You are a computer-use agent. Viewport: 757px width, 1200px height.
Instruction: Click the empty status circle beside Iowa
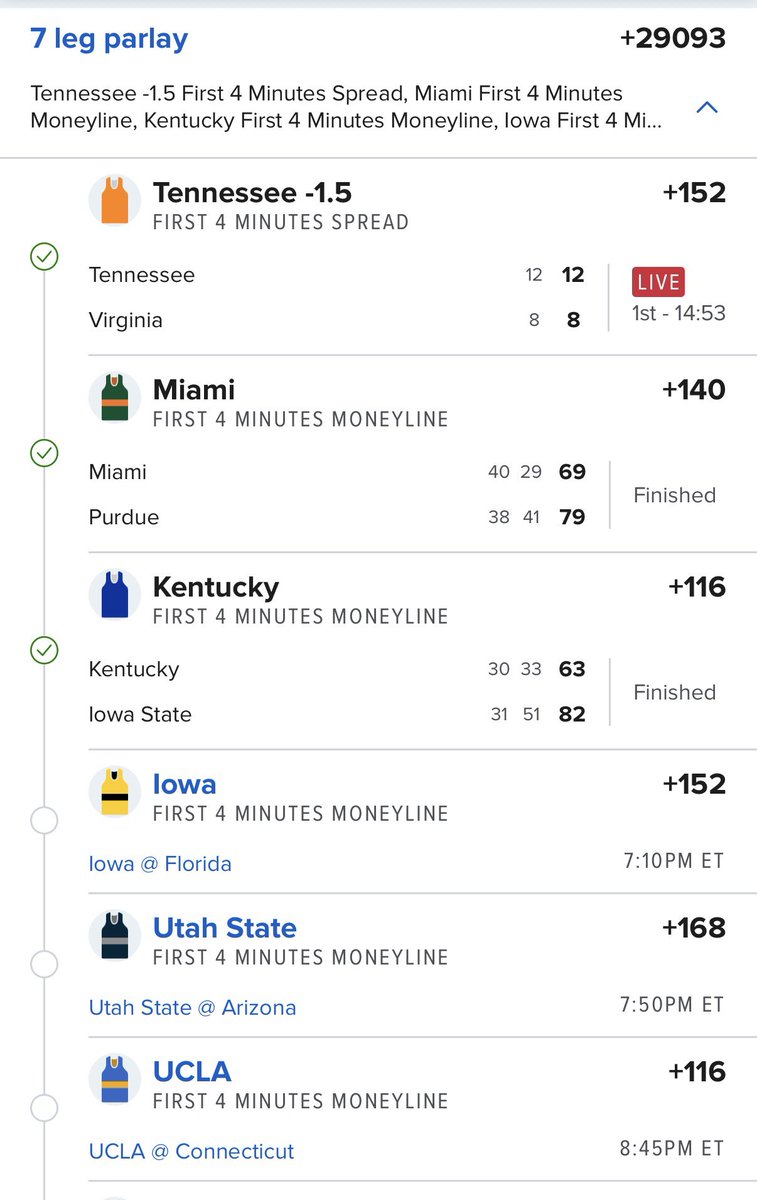click(x=44, y=821)
